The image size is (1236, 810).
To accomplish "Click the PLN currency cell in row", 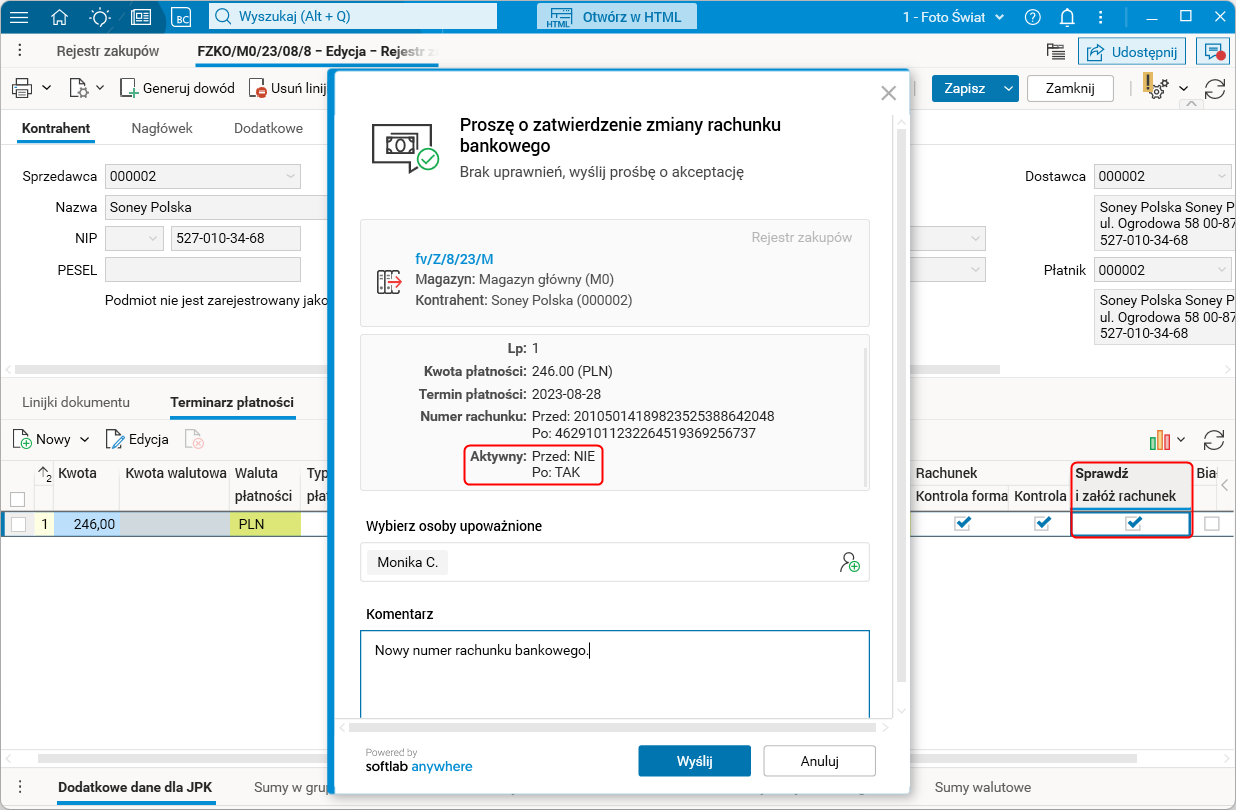I will click(x=265, y=524).
